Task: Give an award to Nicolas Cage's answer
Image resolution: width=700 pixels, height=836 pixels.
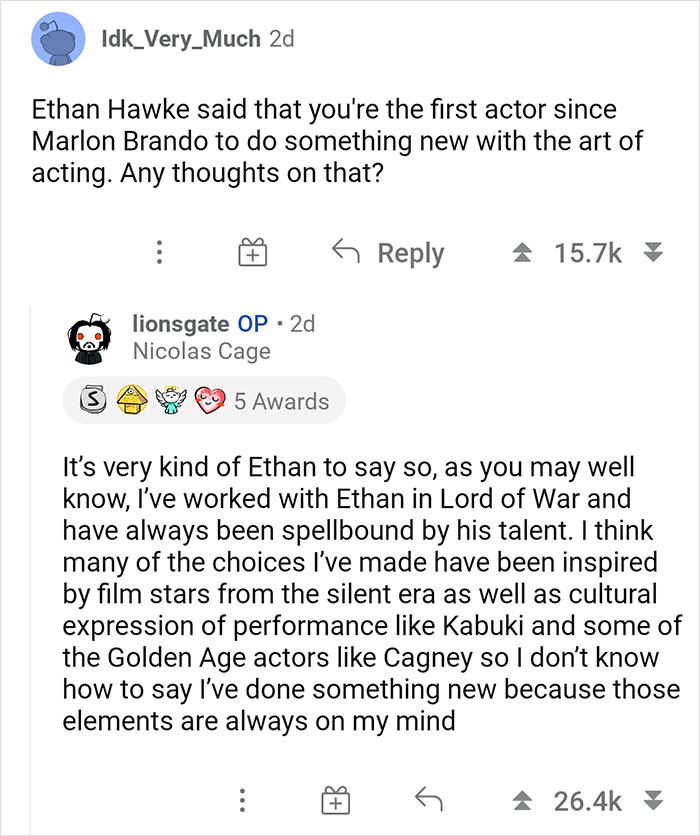Action: click(x=338, y=799)
